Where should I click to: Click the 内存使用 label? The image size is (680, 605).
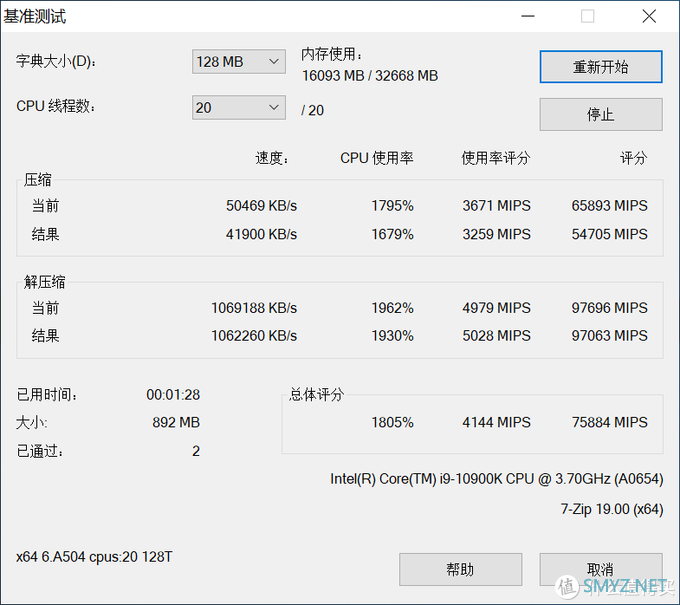click(x=332, y=54)
